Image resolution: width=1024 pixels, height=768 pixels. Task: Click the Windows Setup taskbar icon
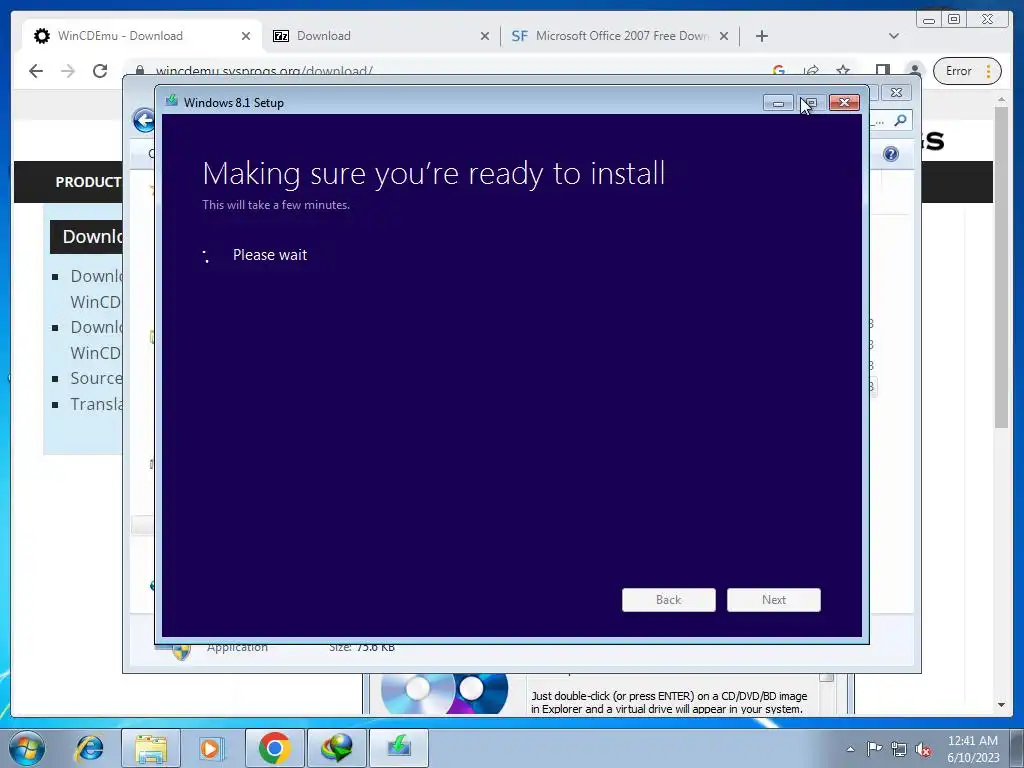pos(399,748)
